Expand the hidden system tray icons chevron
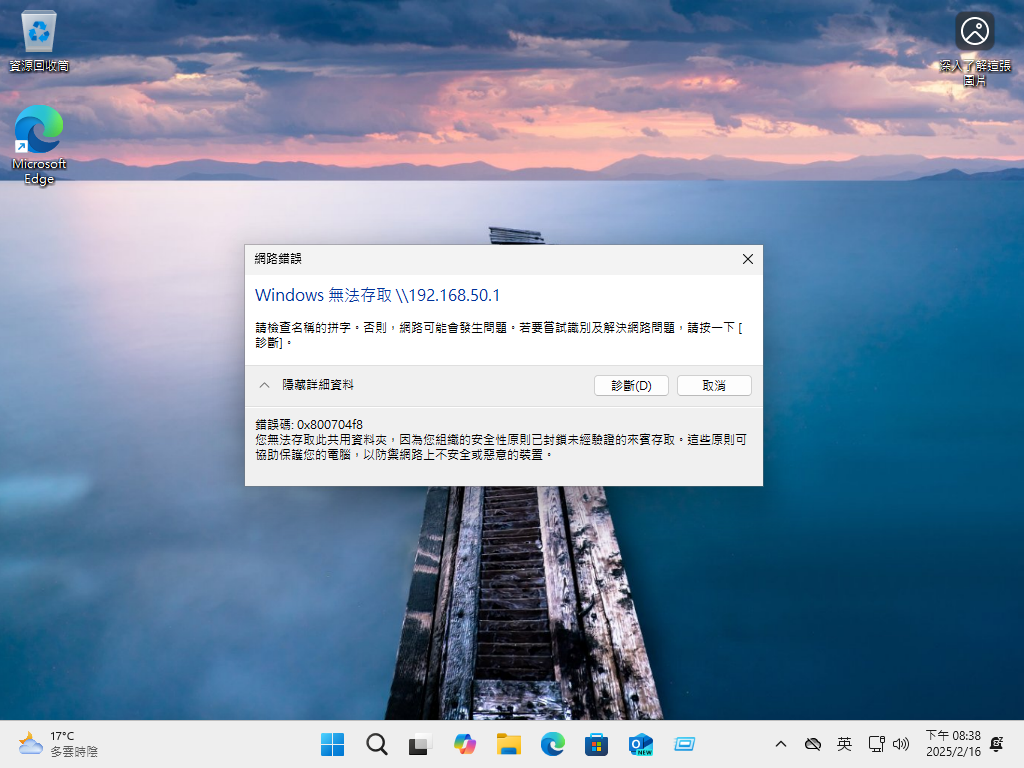The image size is (1024, 768). click(x=781, y=744)
